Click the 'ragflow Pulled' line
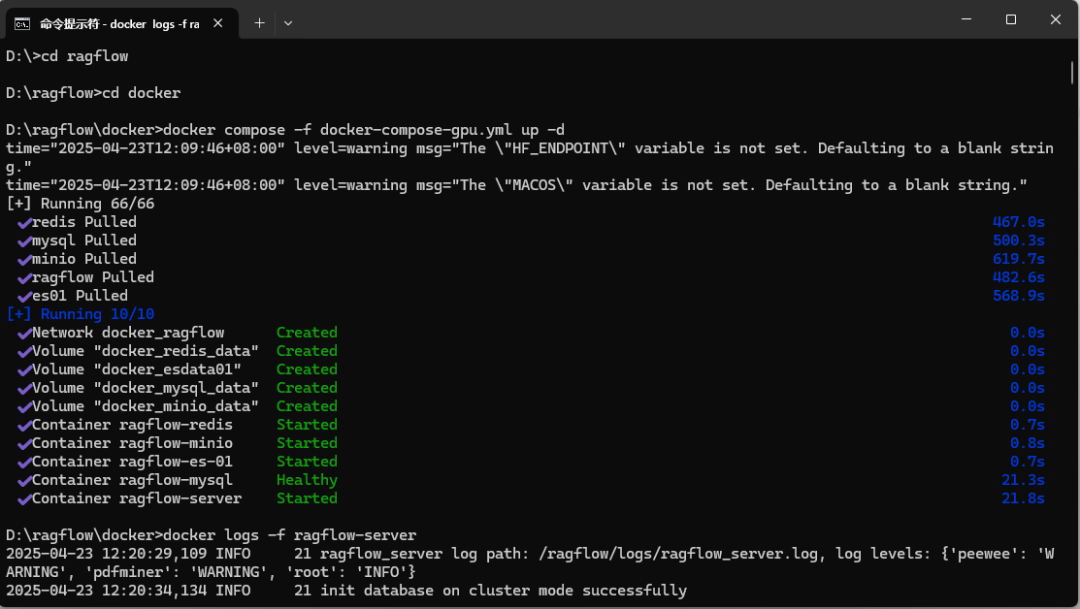1080x609 pixels. (x=86, y=278)
